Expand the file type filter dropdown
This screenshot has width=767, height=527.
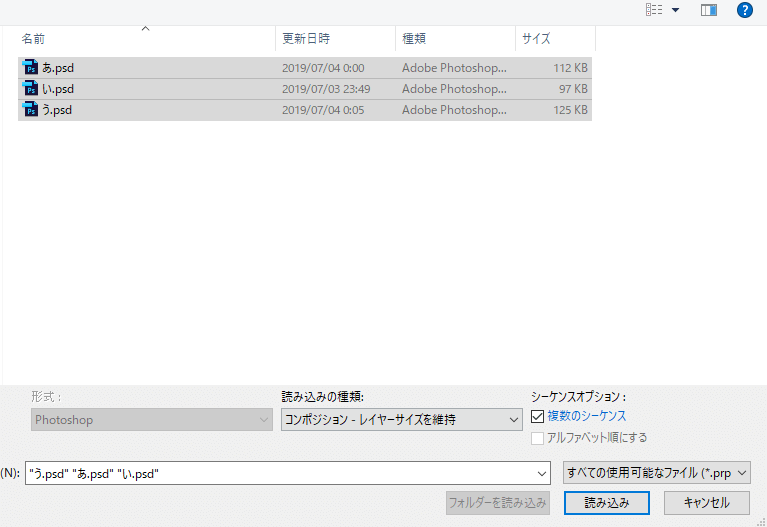[x=656, y=472]
